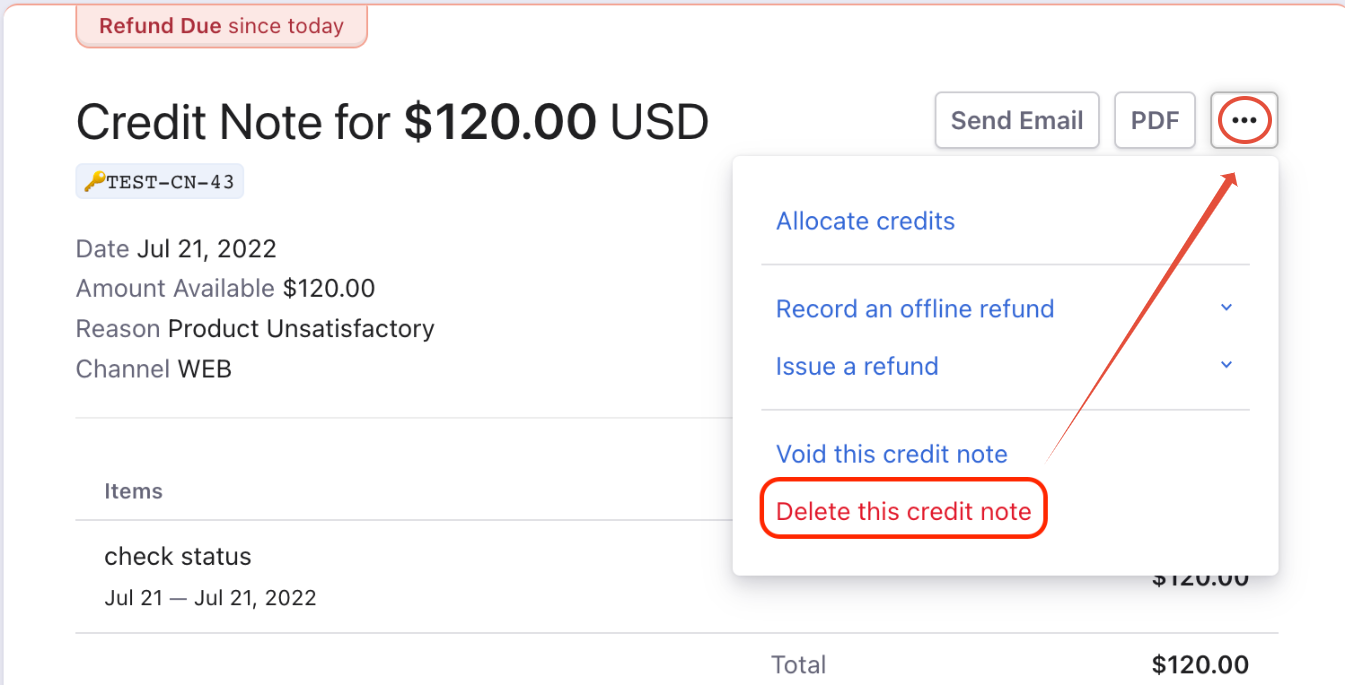Image resolution: width=1345 pixels, height=685 pixels.
Task: Select Void this credit note
Action: [x=892, y=454]
